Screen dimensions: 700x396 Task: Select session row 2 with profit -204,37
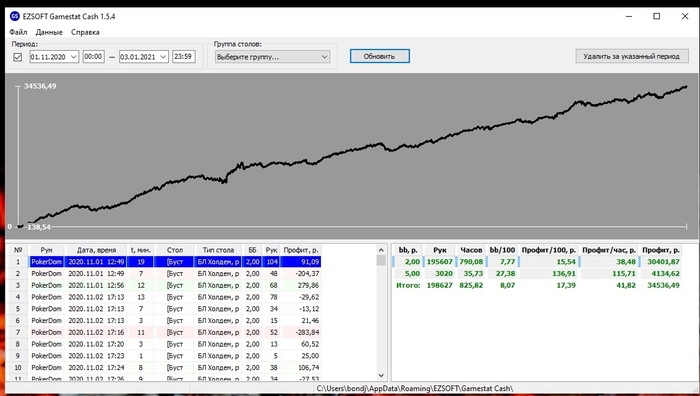[164, 273]
